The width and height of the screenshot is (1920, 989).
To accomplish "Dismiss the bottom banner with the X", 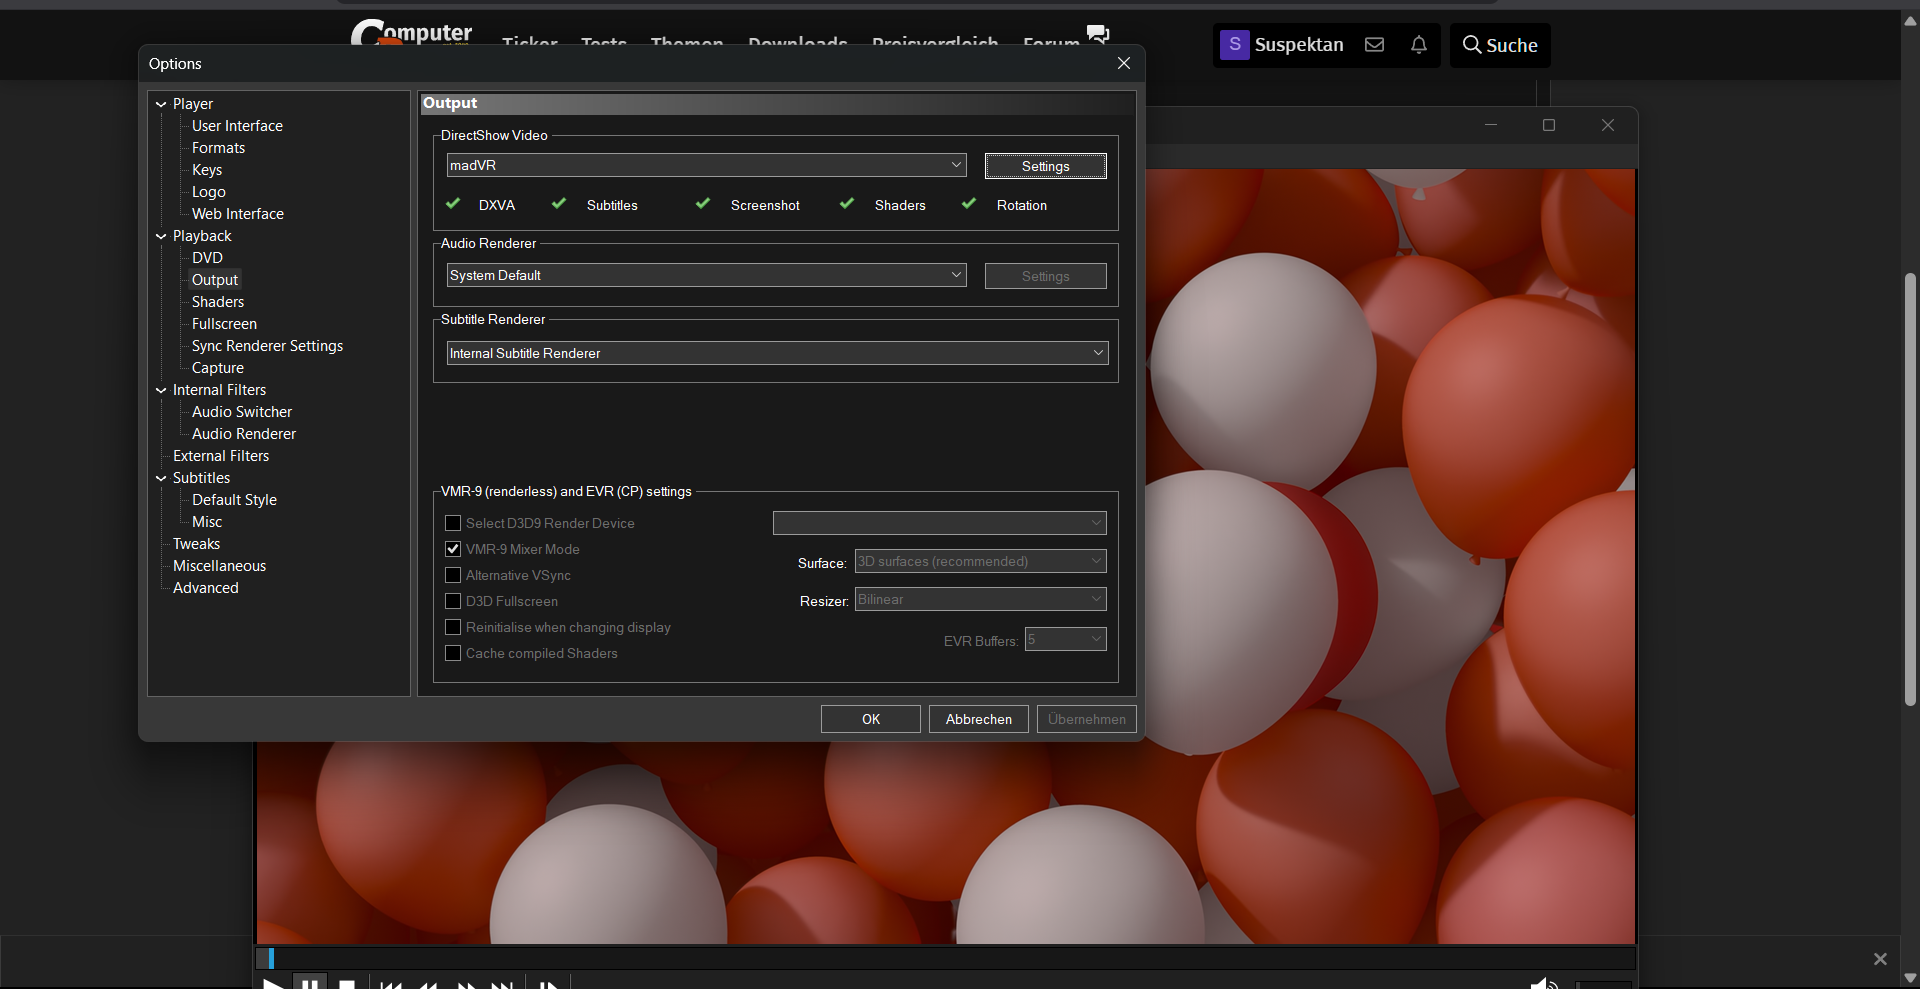I will click(1880, 959).
